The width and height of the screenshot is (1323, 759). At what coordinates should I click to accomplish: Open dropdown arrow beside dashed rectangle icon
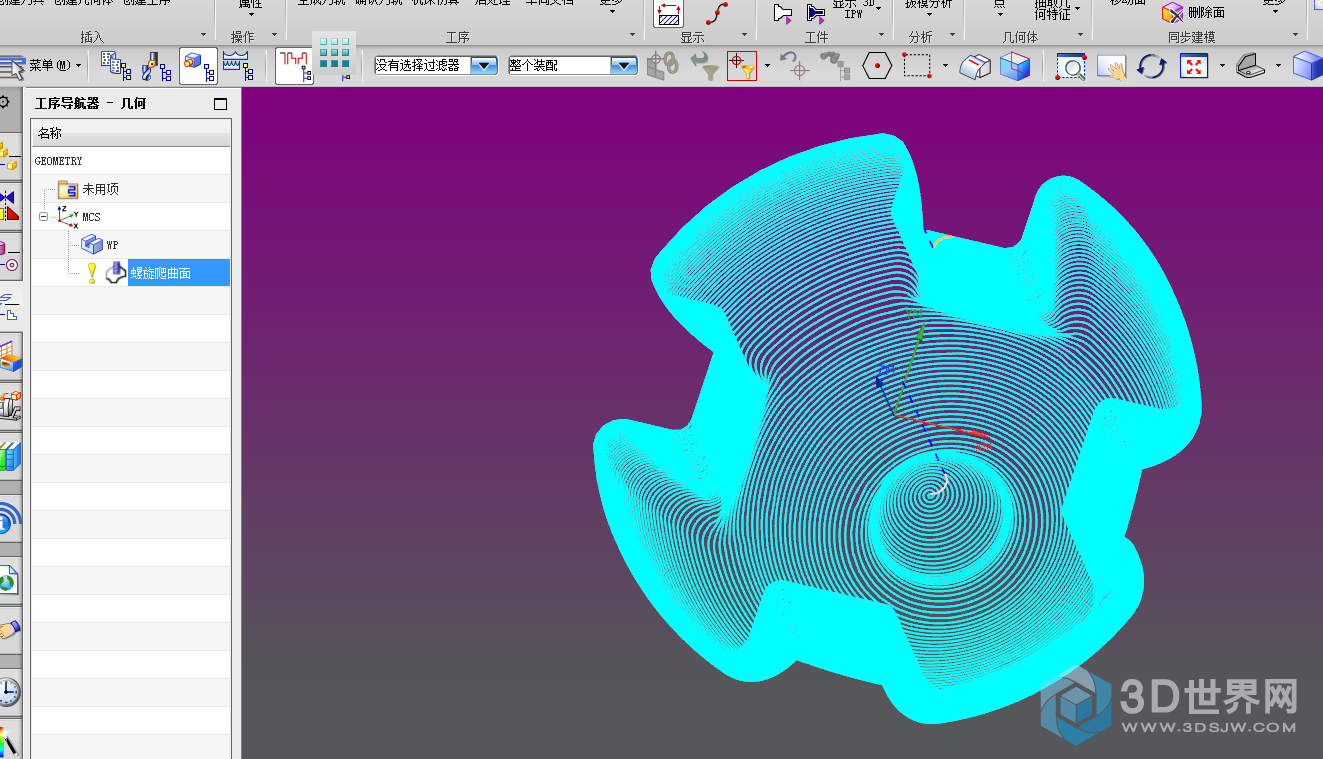945,67
